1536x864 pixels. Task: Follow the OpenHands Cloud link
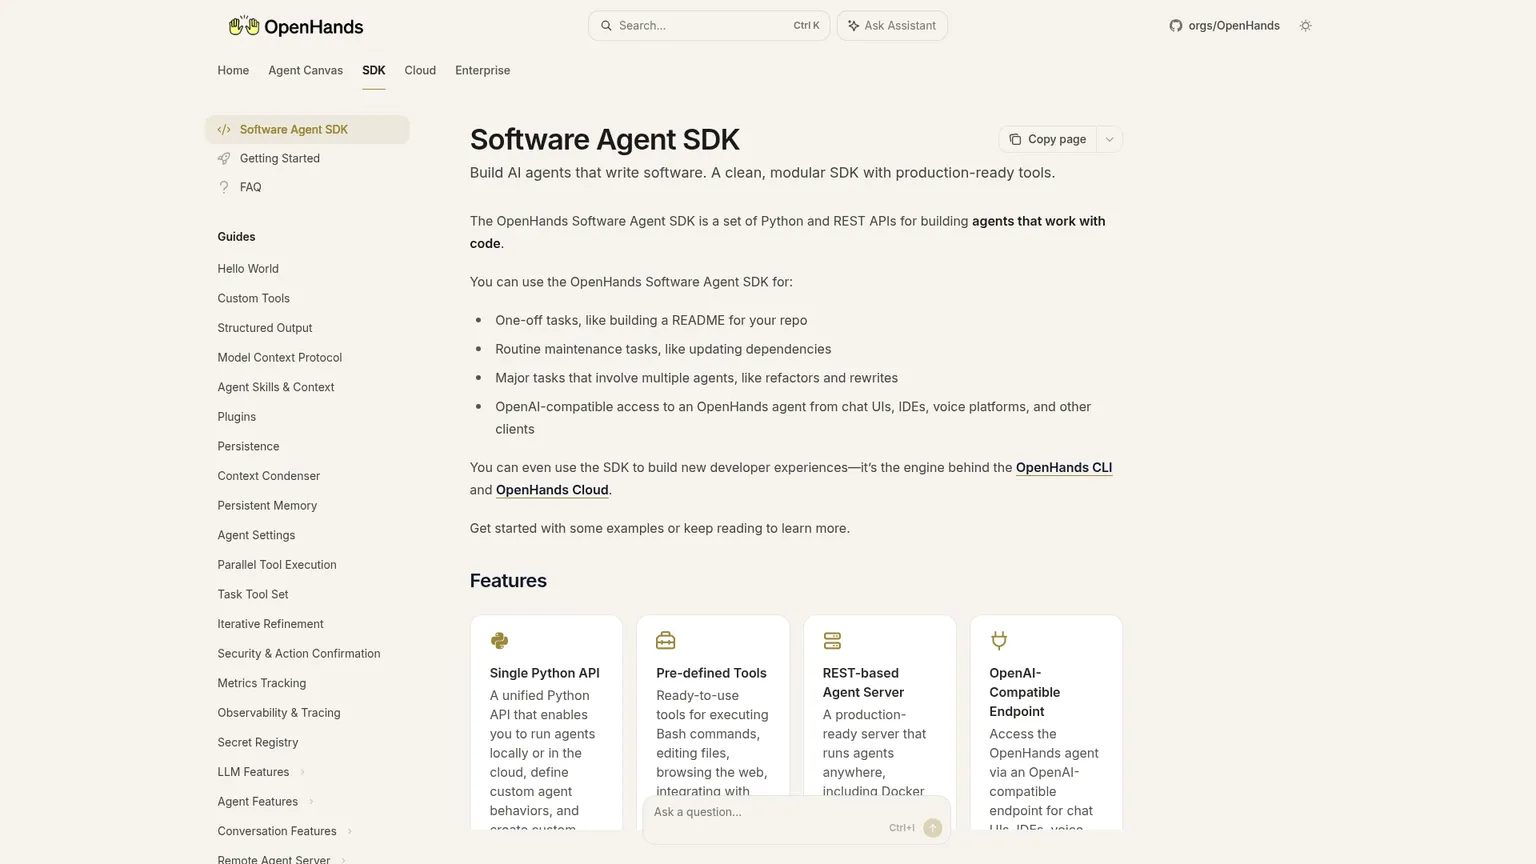pos(552,490)
